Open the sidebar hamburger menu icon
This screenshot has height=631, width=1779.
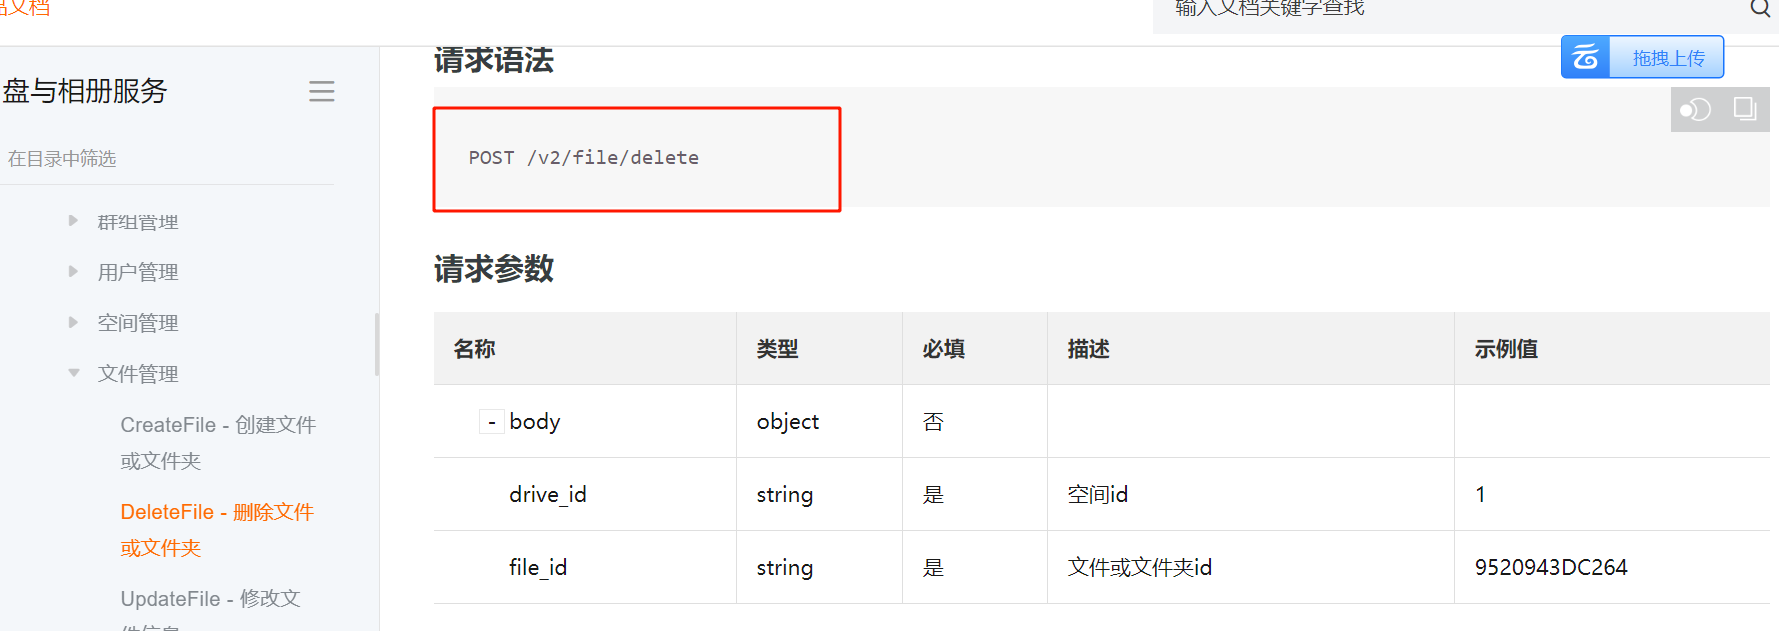[321, 92]
